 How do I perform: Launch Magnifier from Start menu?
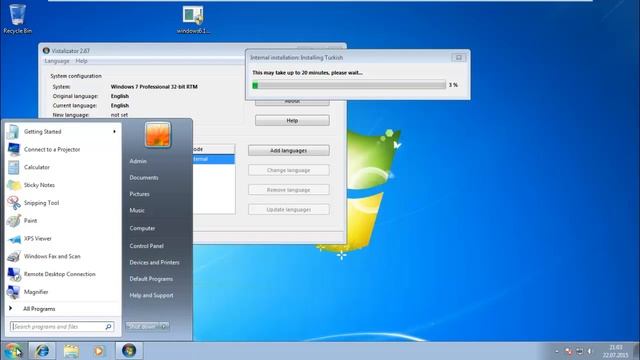pos(62,292)
